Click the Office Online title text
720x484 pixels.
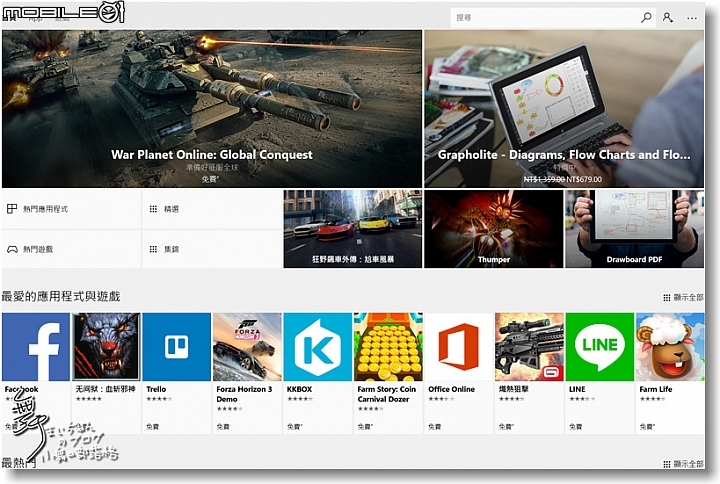point(451,389)
